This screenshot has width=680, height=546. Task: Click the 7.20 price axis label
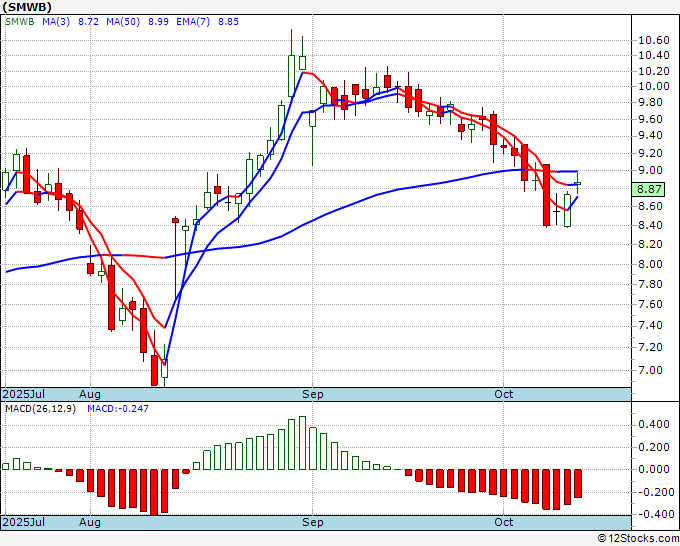click(651, 347)
